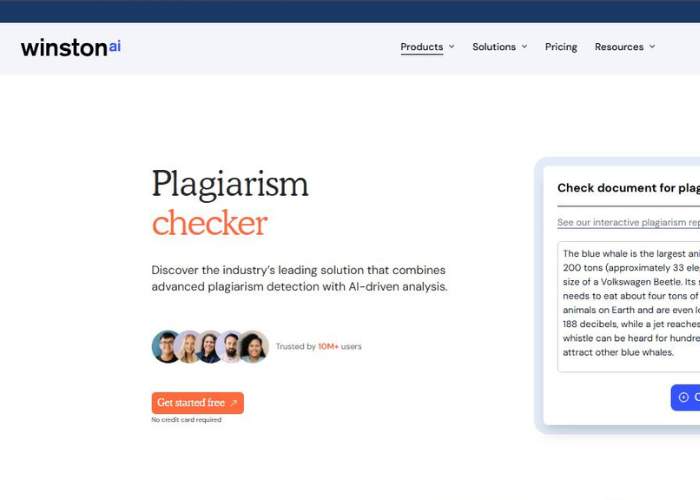The height and width of the screenshot is (500, 700).
Task: Click the middle avatar in the user row
Action: pyautogui.click(x=210, y=347)
